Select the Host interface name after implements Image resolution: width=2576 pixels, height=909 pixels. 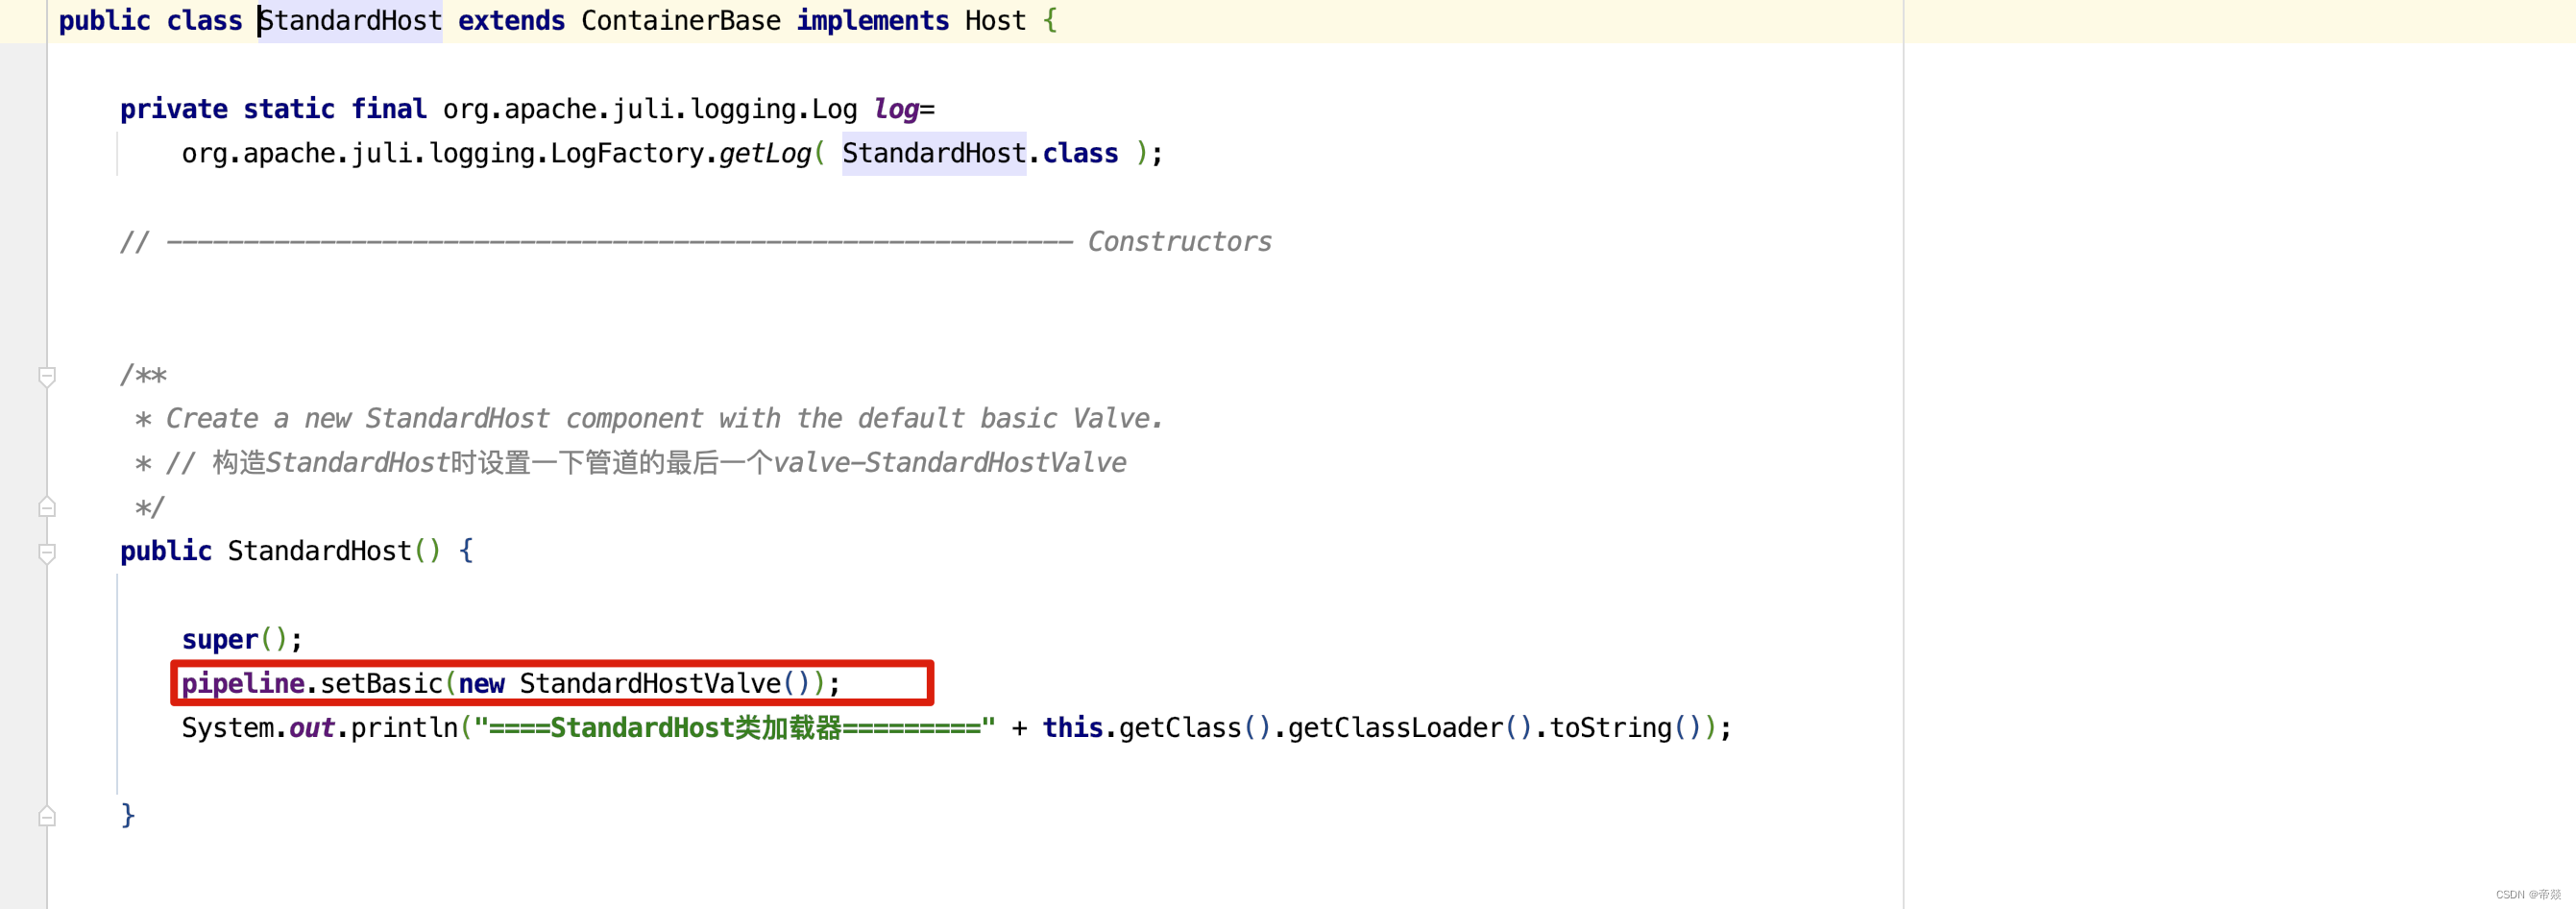click(x=995, y=21)
